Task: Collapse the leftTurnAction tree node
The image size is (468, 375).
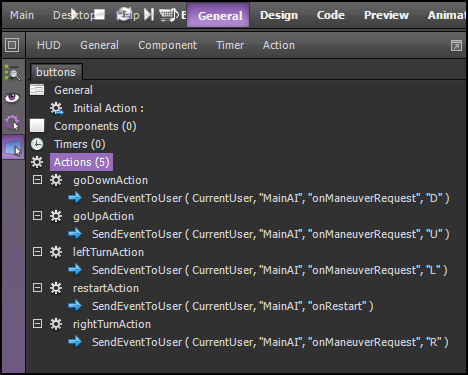Action: point(37,252)
